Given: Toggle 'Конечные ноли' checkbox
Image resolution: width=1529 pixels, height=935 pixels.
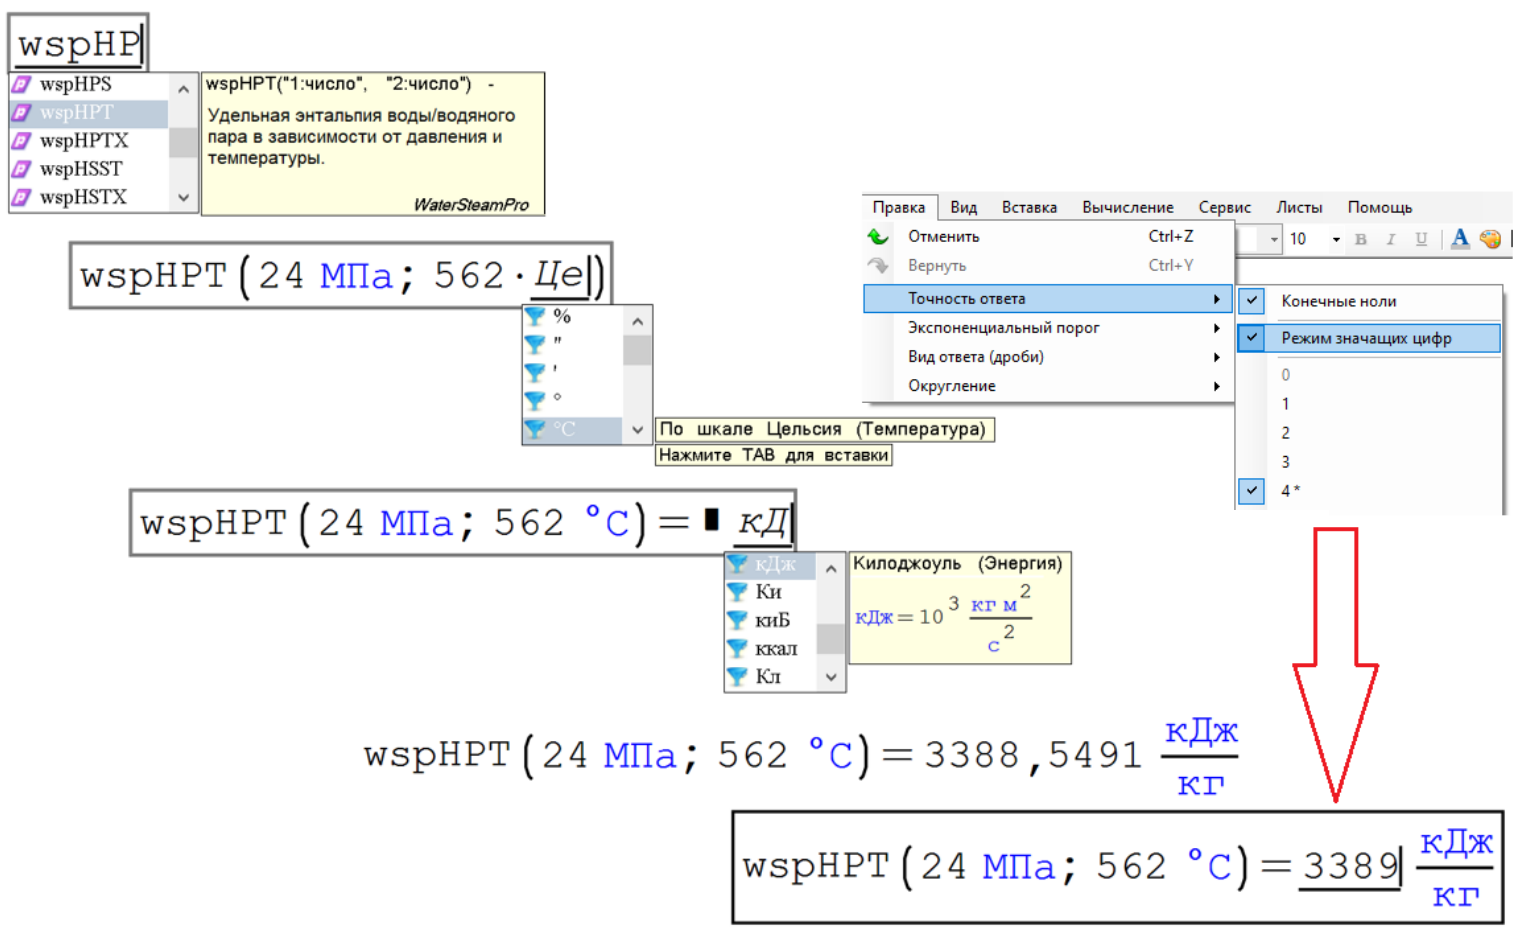Looking at the screenshot, I should click(1251, 301).
